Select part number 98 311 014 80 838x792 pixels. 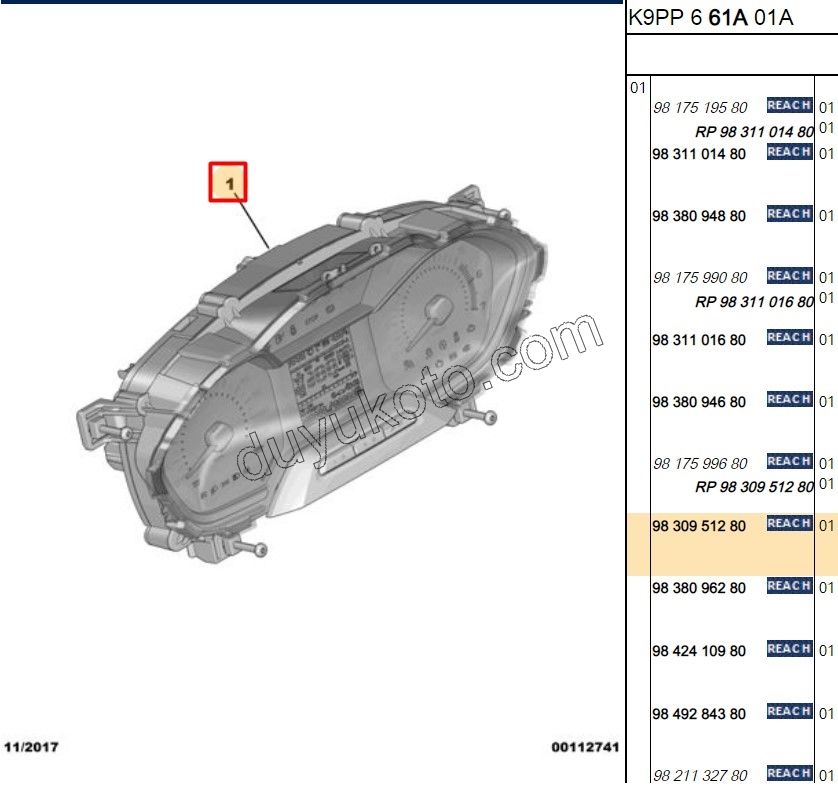pos(699,154)
